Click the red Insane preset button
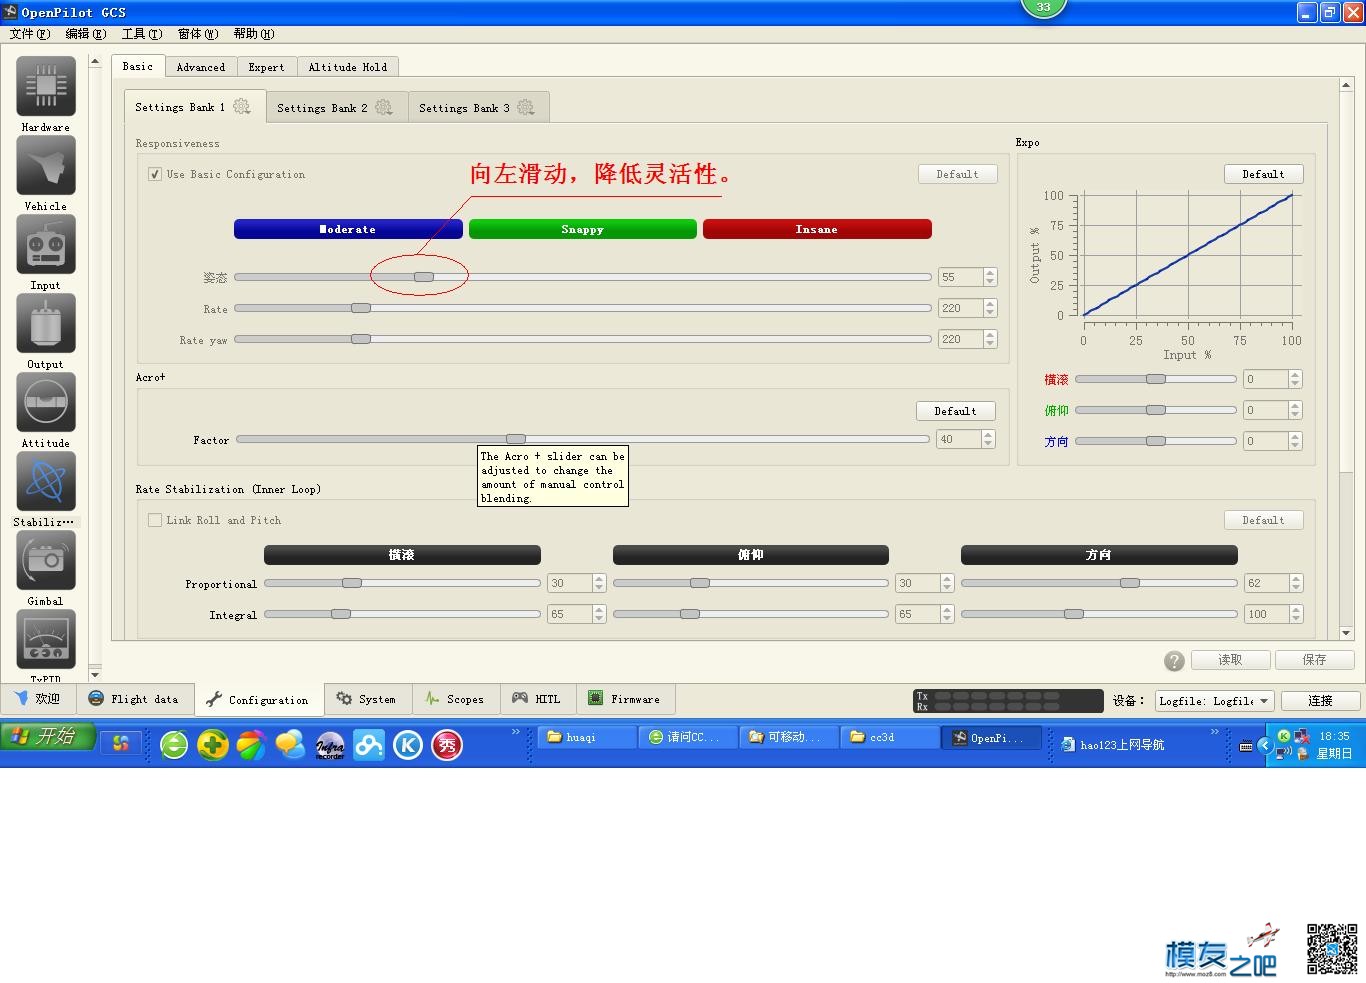 [x=817, y=229]
